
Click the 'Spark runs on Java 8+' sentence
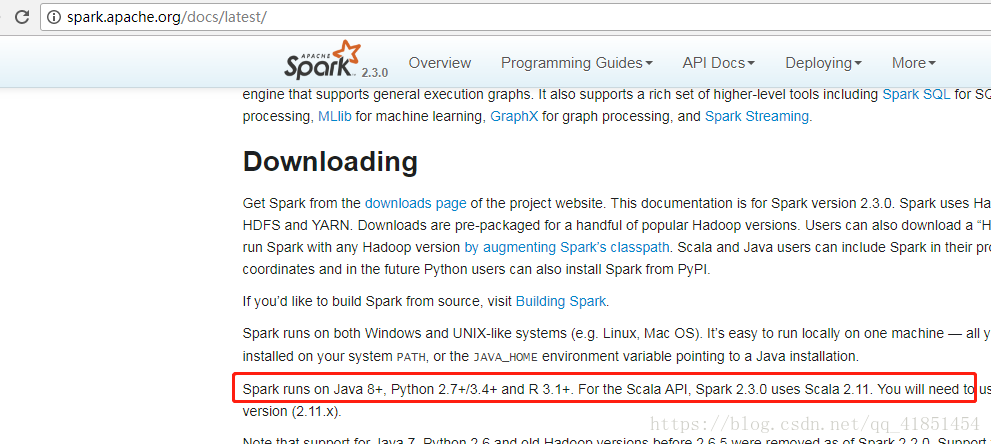tap(408, 389)
